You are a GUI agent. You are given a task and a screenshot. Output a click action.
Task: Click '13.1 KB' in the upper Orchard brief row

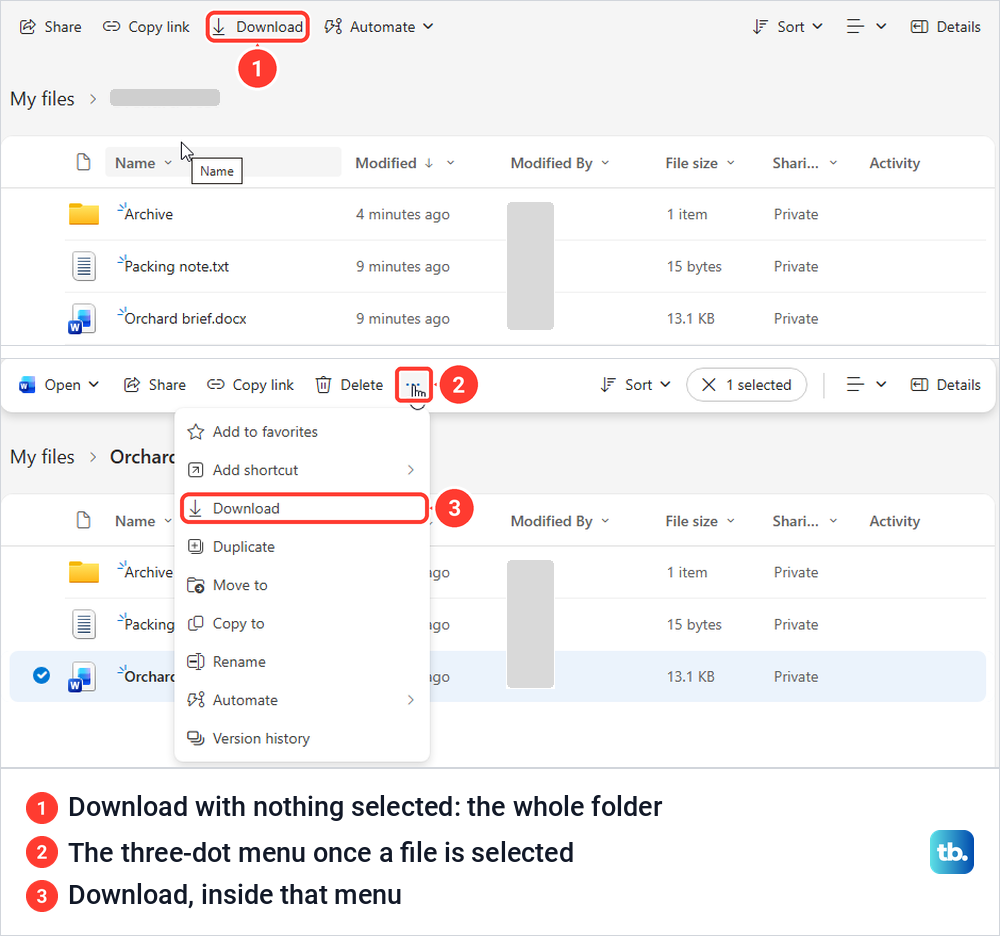point(691,319)
